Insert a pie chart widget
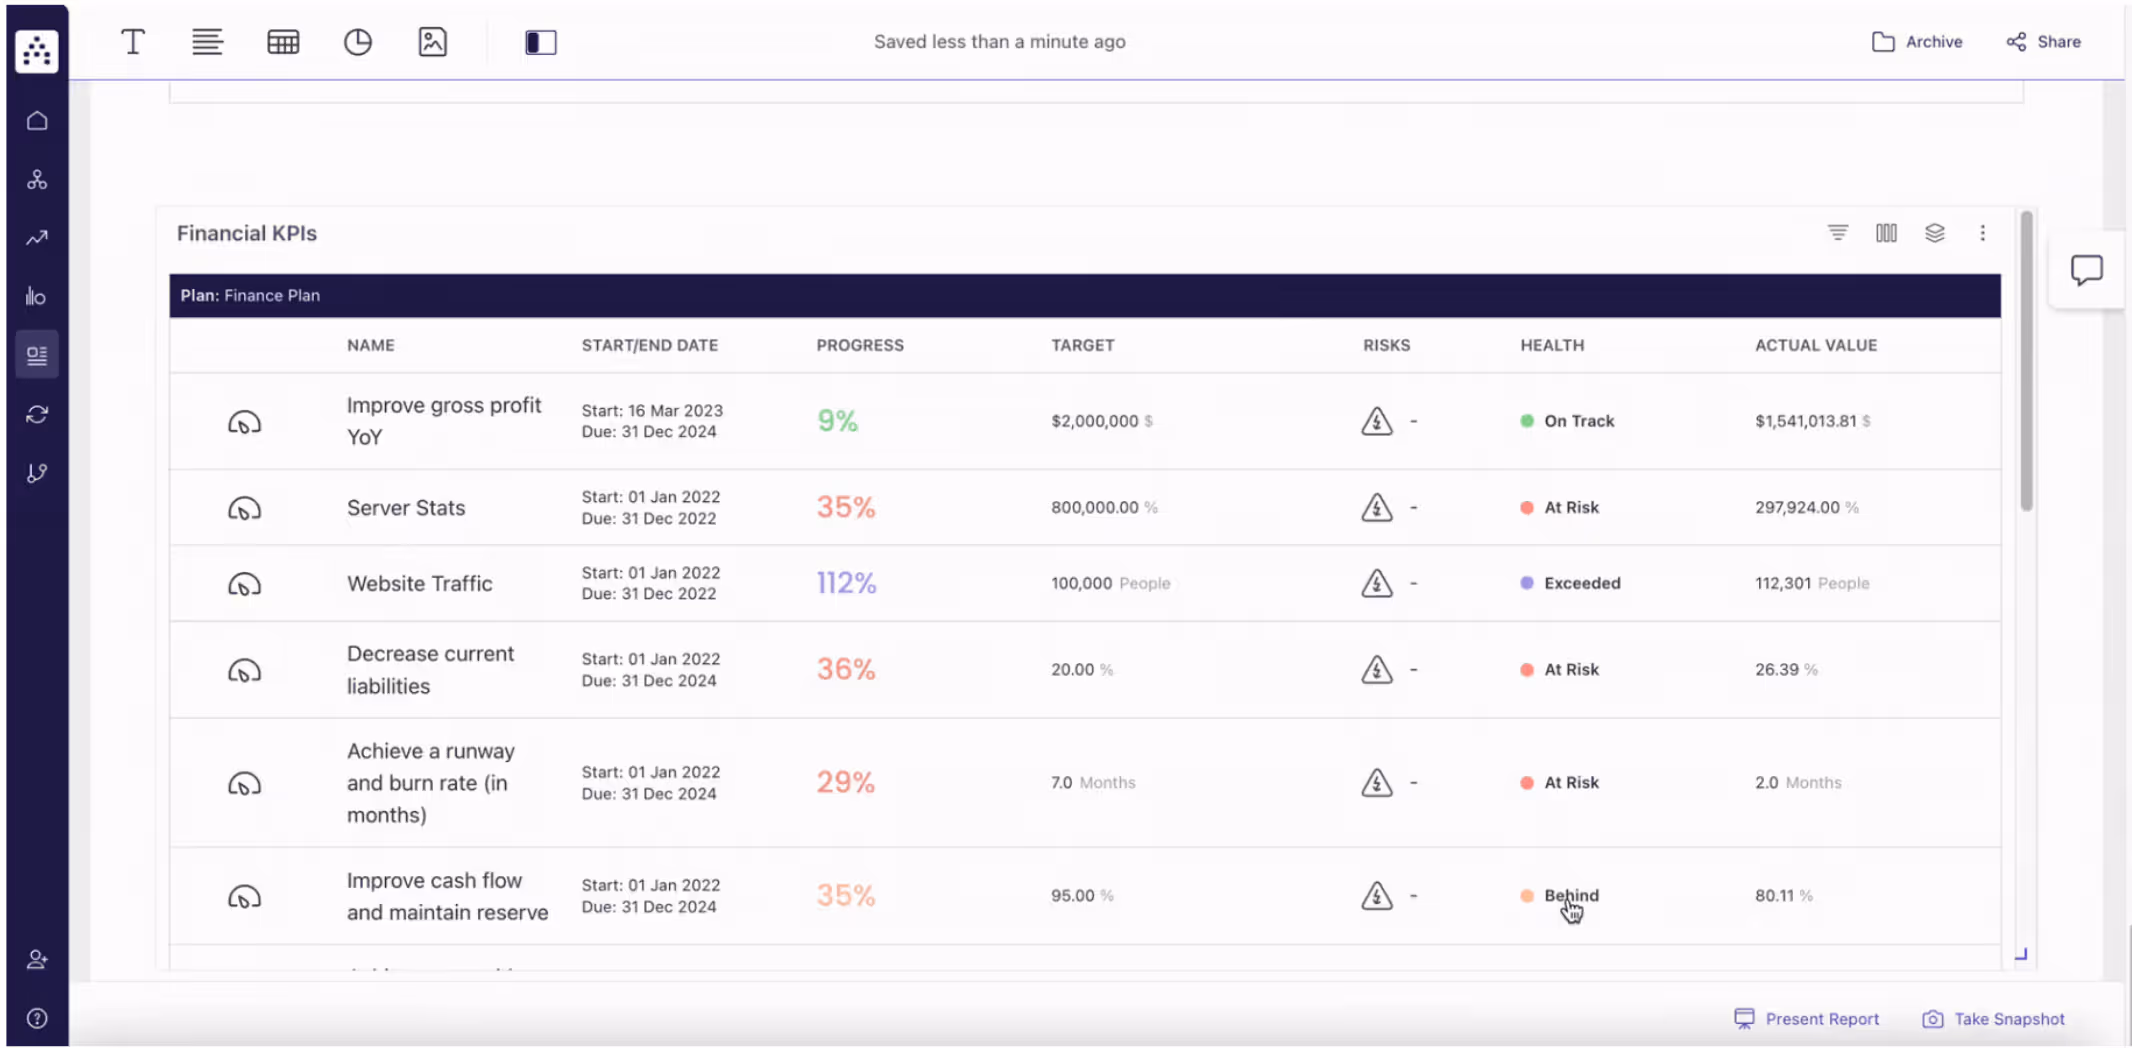This screenshot has height=1048, width=2132. [358, 42]
